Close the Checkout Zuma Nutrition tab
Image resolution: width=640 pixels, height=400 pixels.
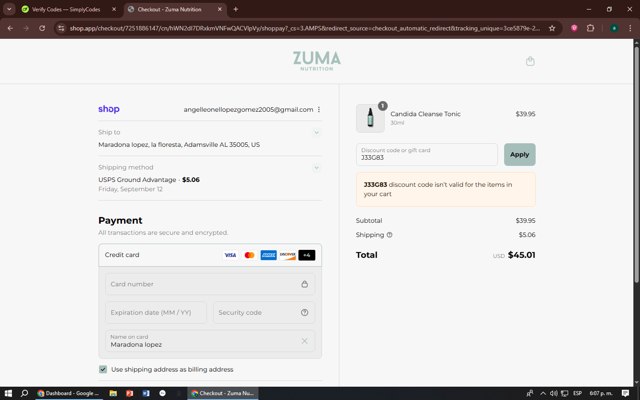click(220, 9)
